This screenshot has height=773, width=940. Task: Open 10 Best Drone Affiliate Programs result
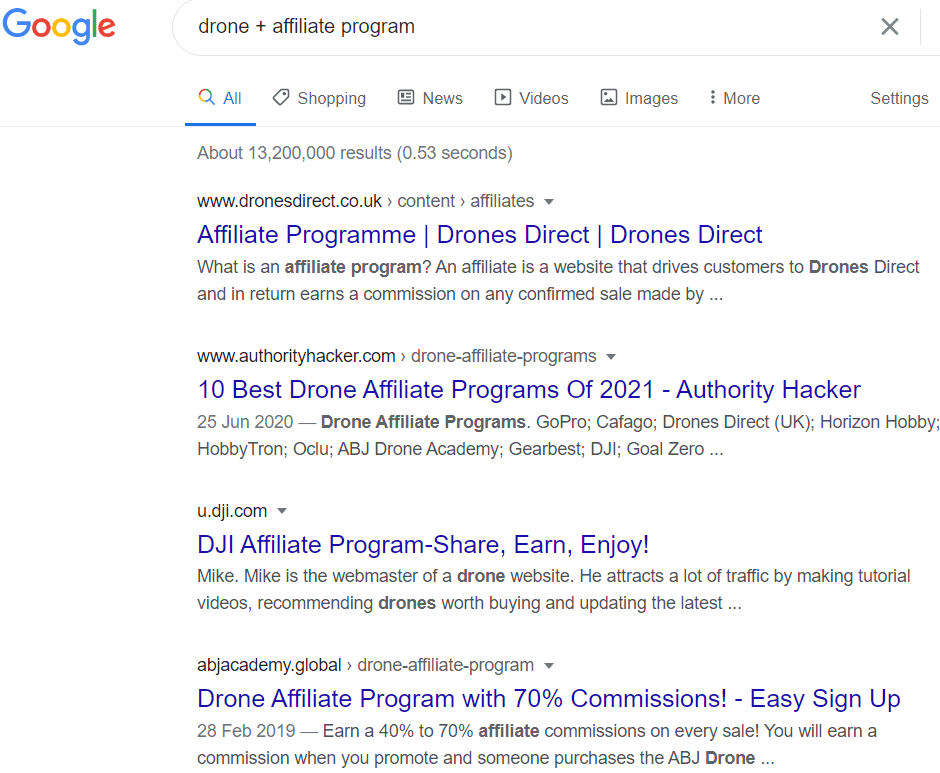tap(529, 390)
